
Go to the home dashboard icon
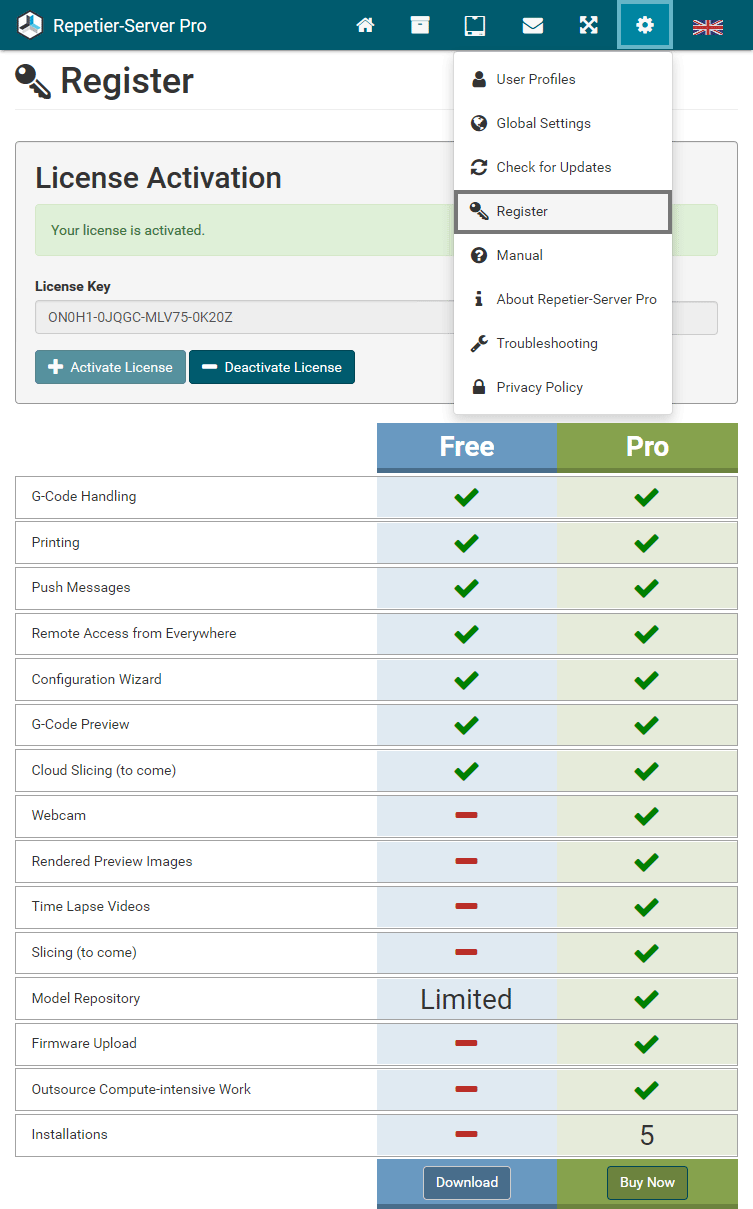pos(365,25)
